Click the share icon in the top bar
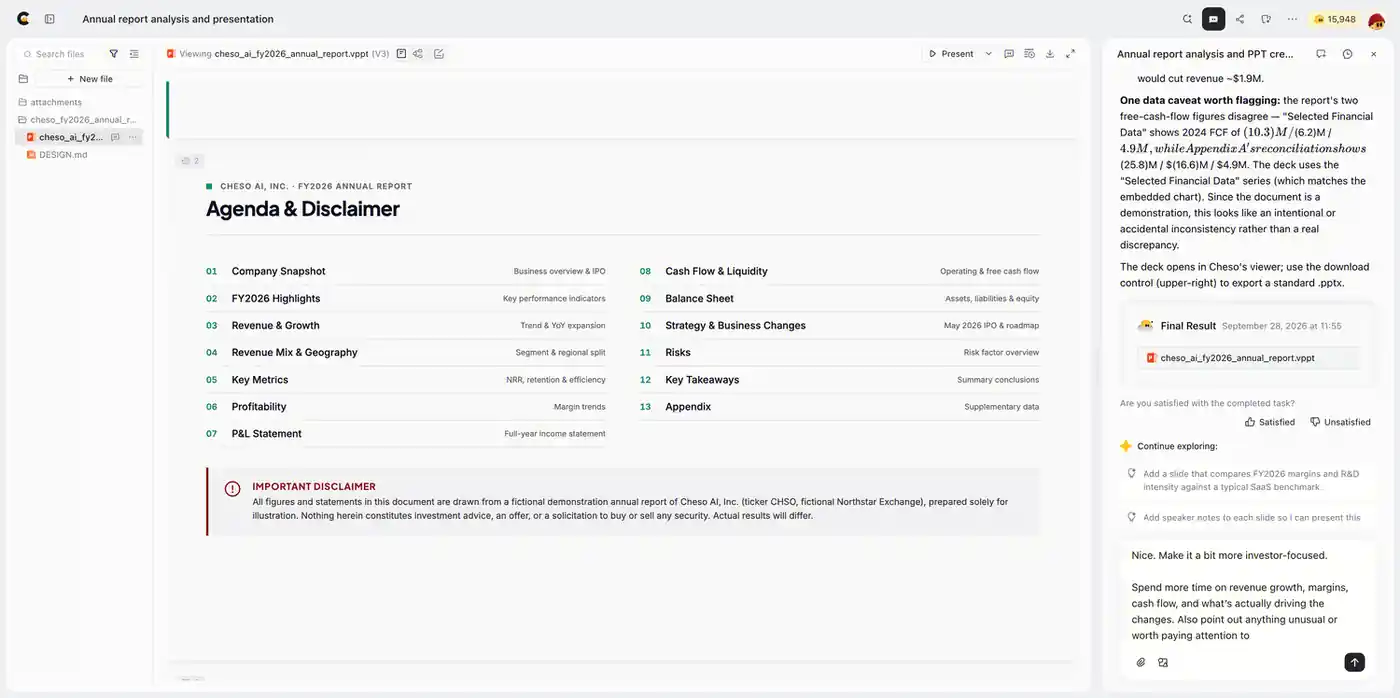This screenshot has width=1400, height=698. [x=1240, y=19]
